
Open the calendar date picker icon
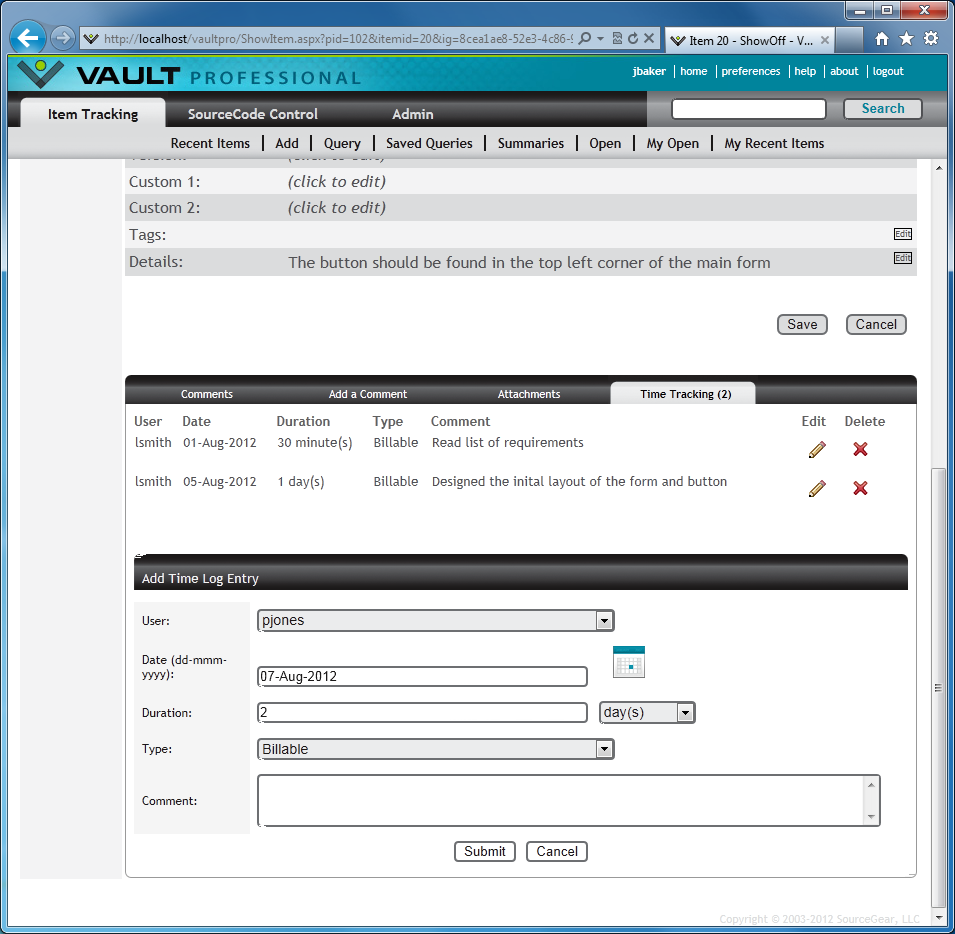pos(629,662)
